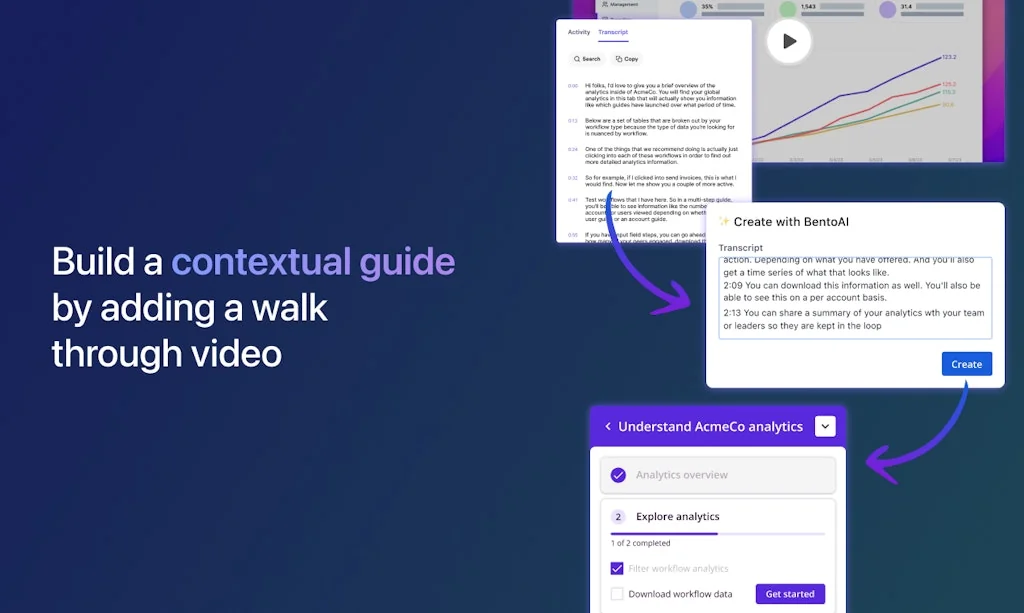
Task: Collapse the guide using the header chevron dropdown
Action: click(x=824, y=427)
